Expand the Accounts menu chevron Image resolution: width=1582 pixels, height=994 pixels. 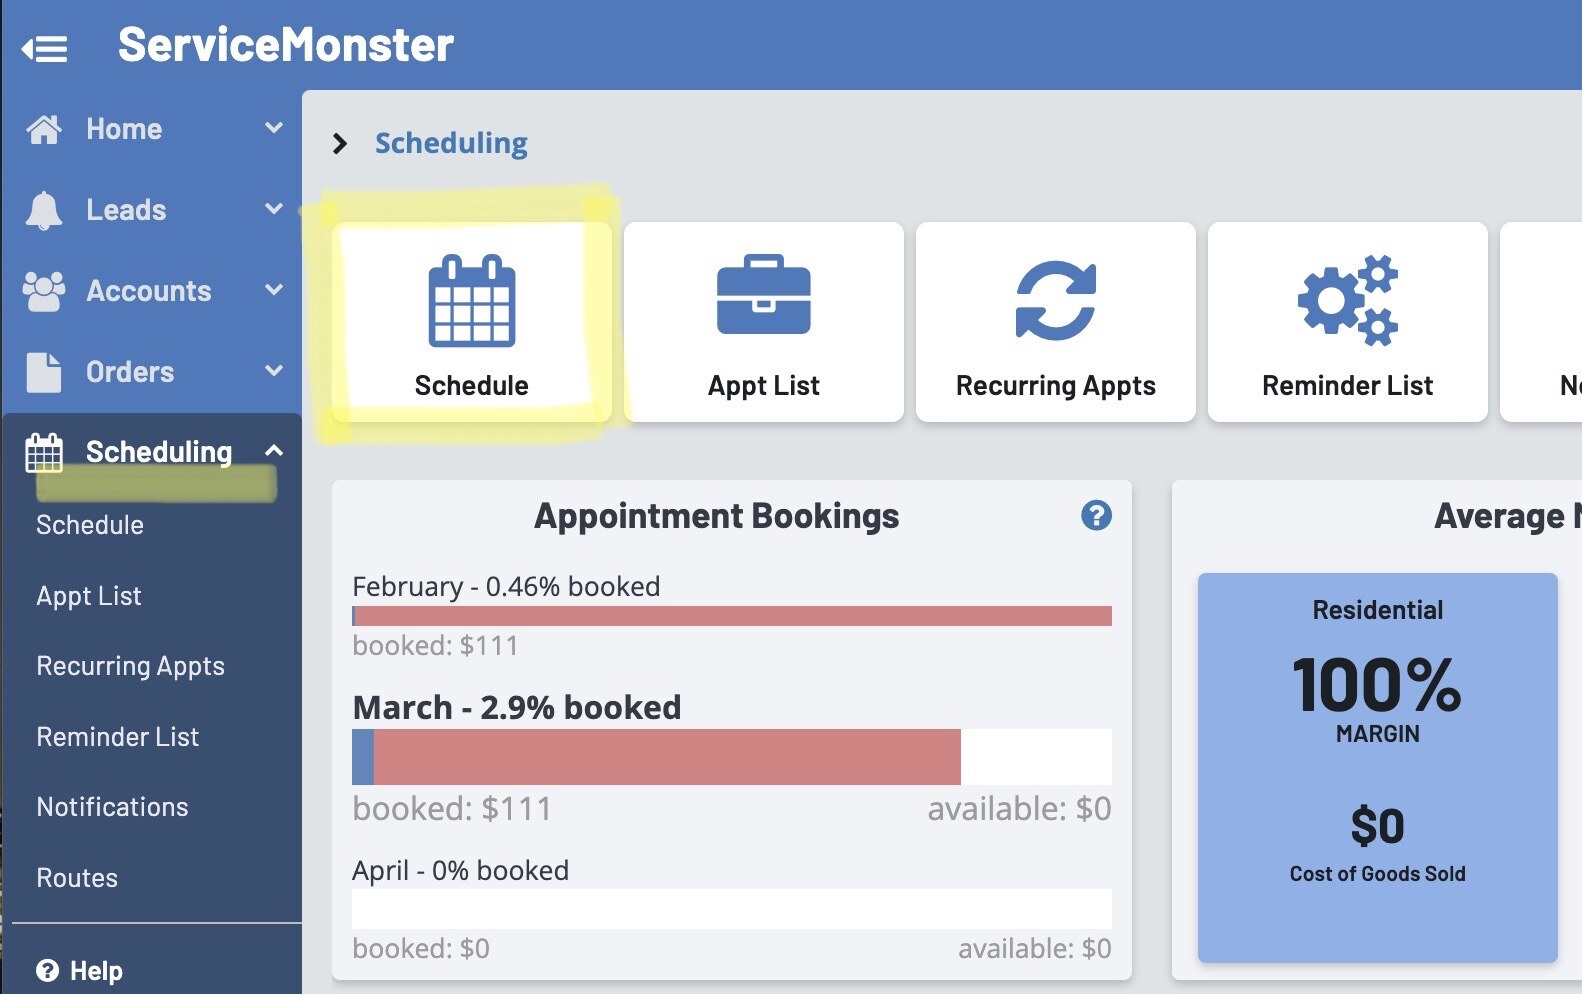point(274,290)
